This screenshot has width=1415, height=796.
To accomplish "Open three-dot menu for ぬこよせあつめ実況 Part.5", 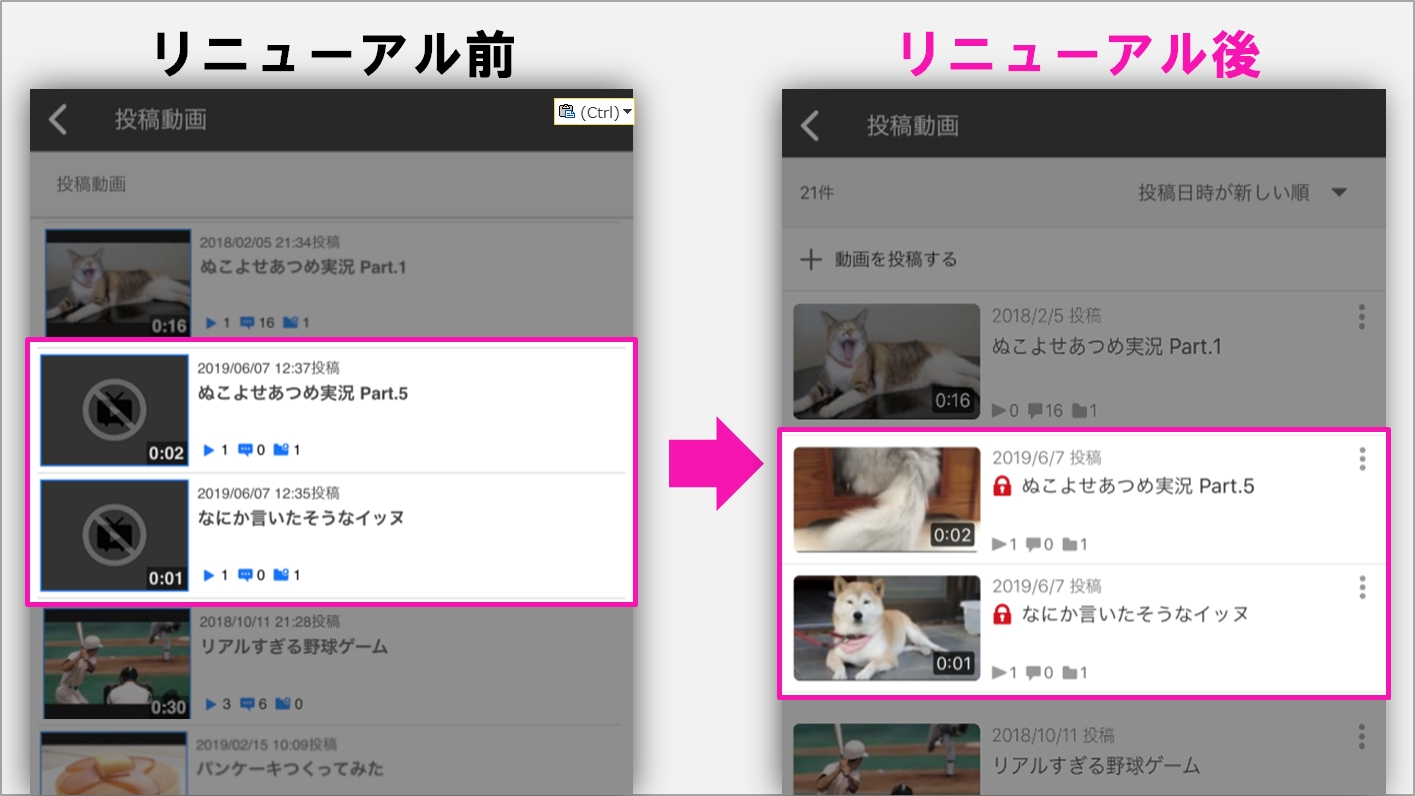I will click(x=1361, y=460).
